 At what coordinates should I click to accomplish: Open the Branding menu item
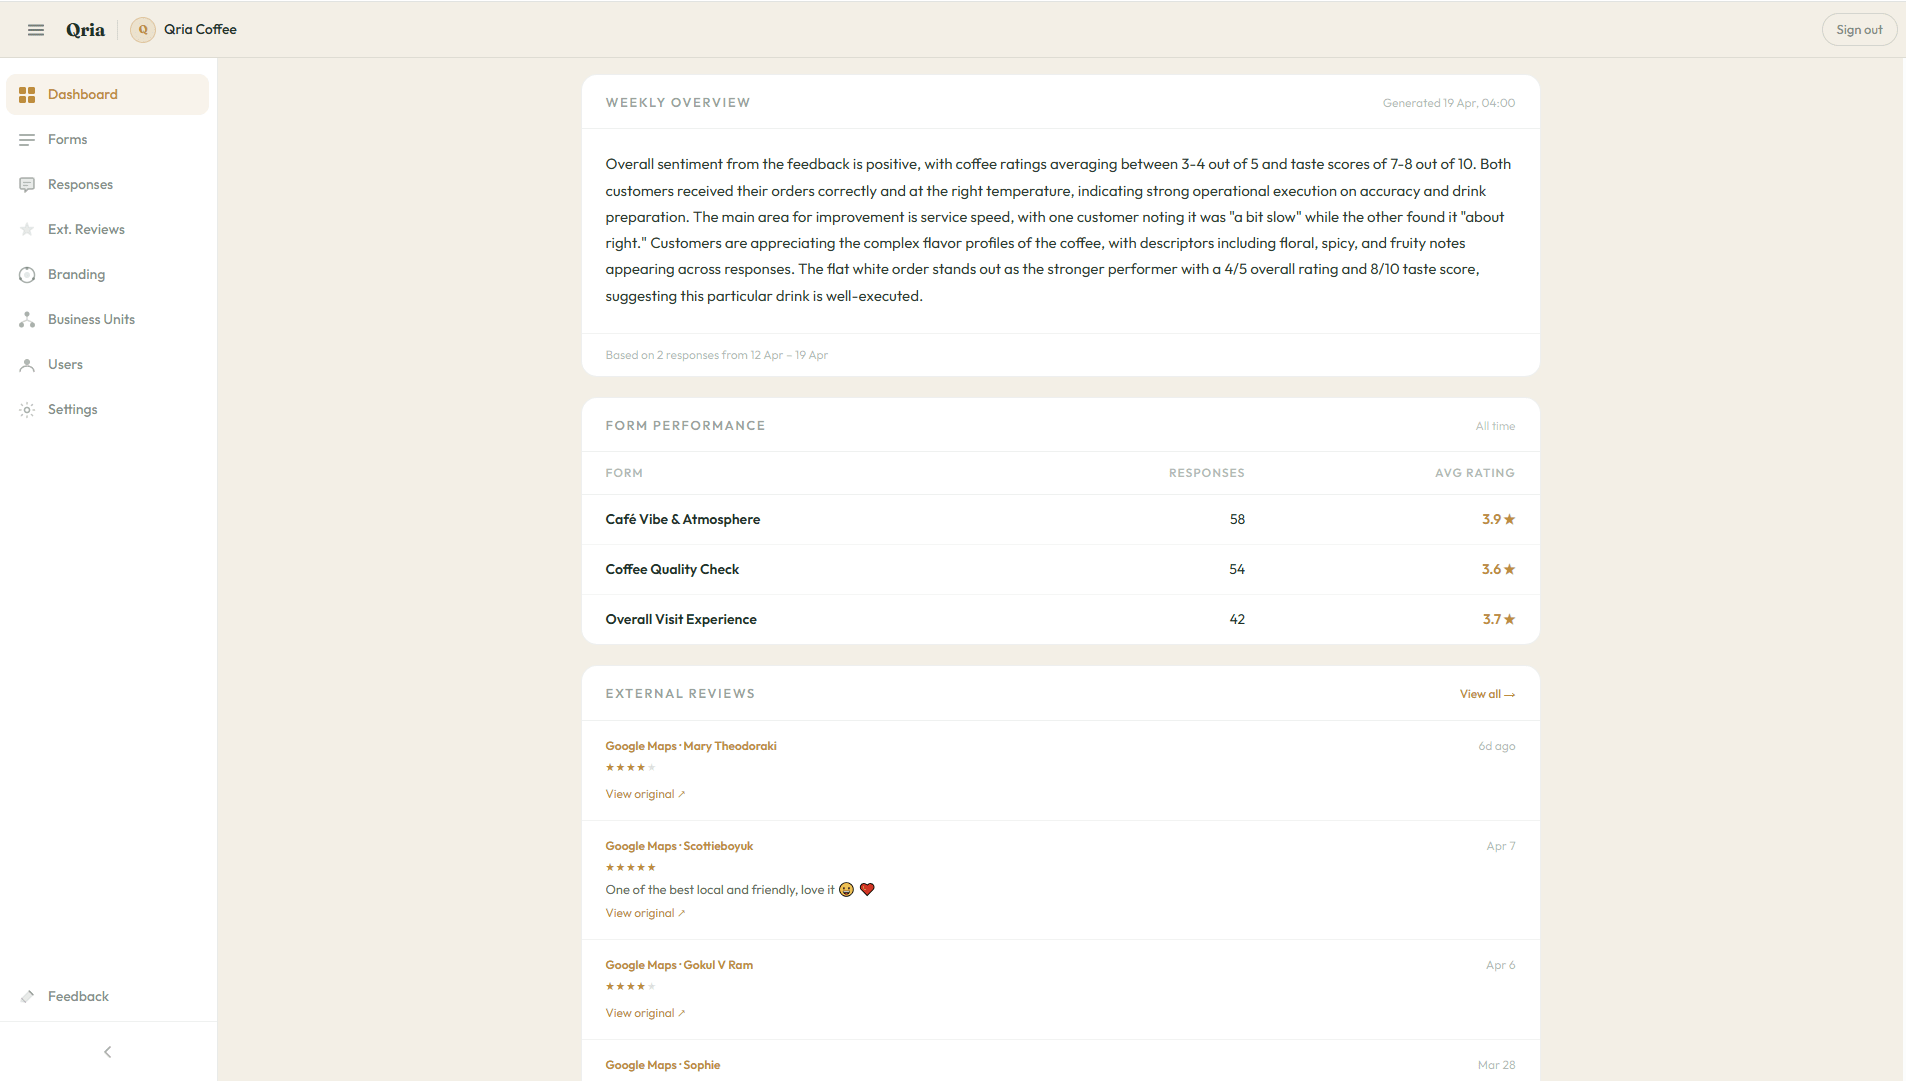pyautogui.click(x=108, y=275)
